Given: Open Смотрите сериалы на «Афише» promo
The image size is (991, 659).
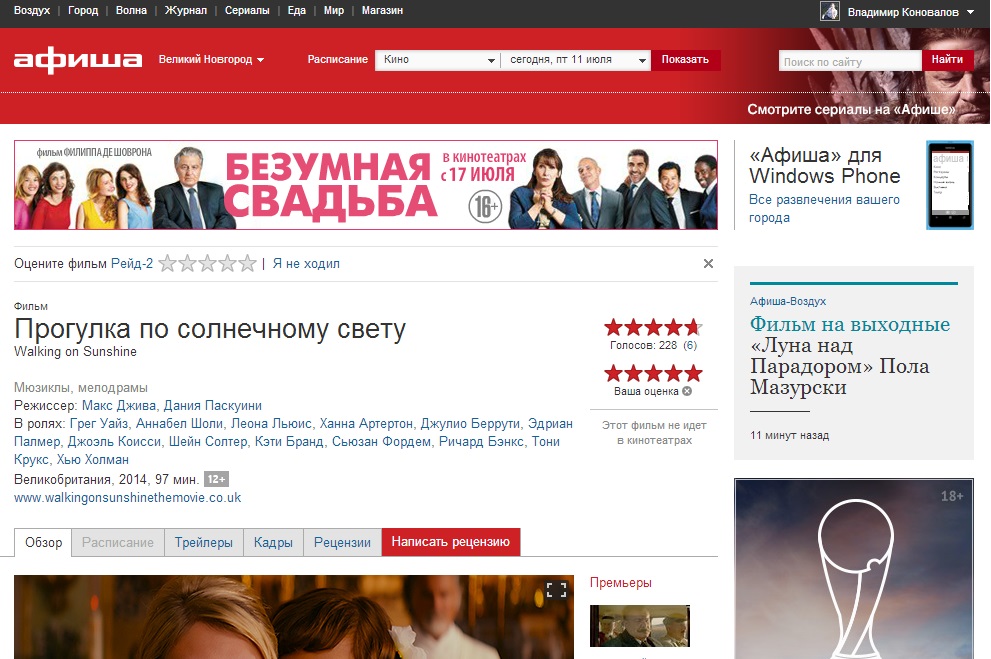Looking at the screenshot, I should 851,109.
